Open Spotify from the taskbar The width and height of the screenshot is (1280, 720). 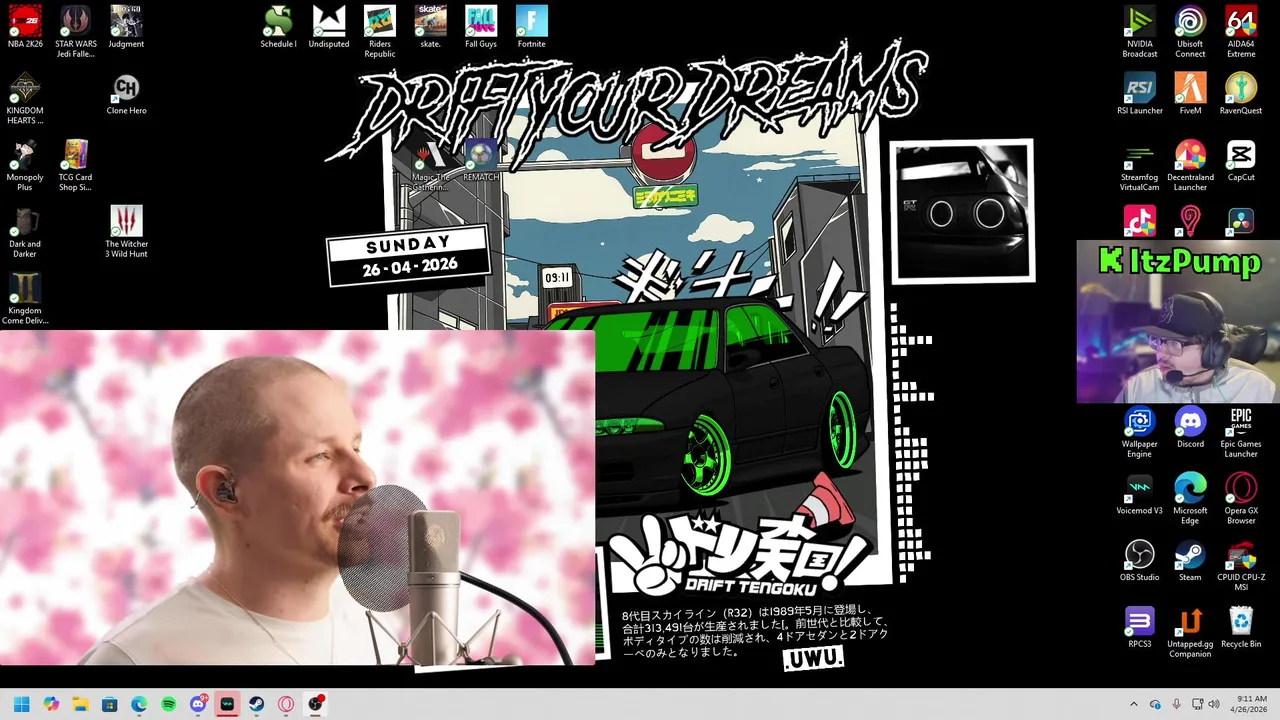tap(168, 704)
